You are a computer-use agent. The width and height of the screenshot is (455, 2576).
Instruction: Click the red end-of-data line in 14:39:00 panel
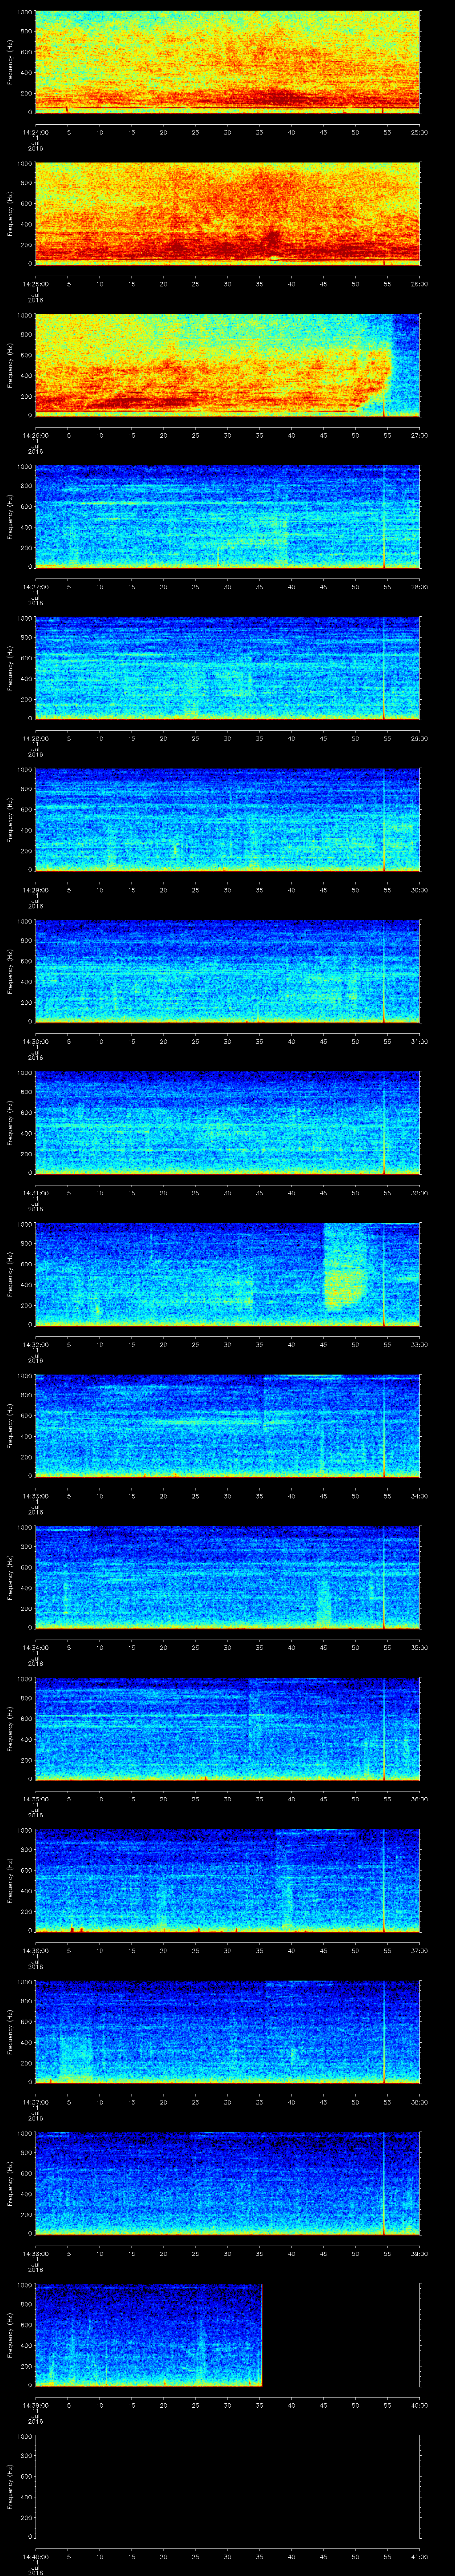[x=262, y=2335]
